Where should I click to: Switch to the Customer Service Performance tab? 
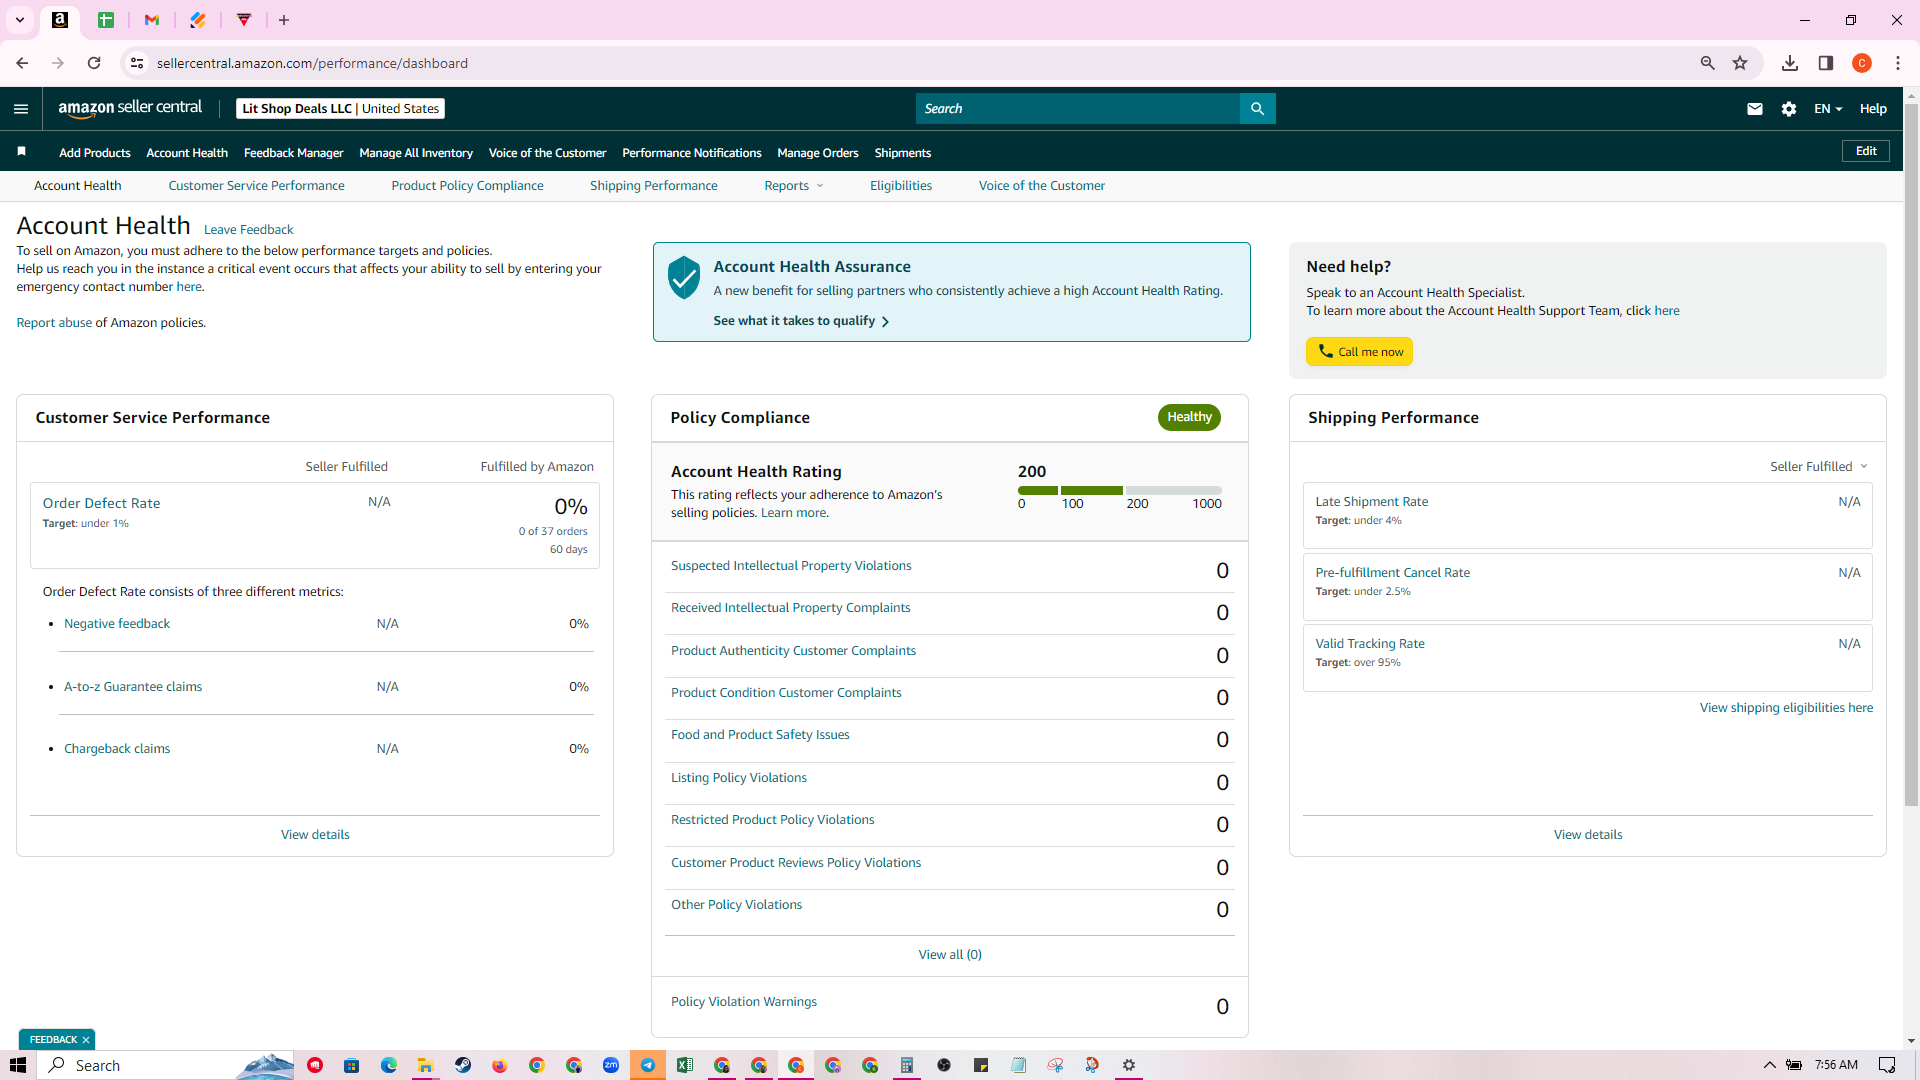tap(256, 186)
